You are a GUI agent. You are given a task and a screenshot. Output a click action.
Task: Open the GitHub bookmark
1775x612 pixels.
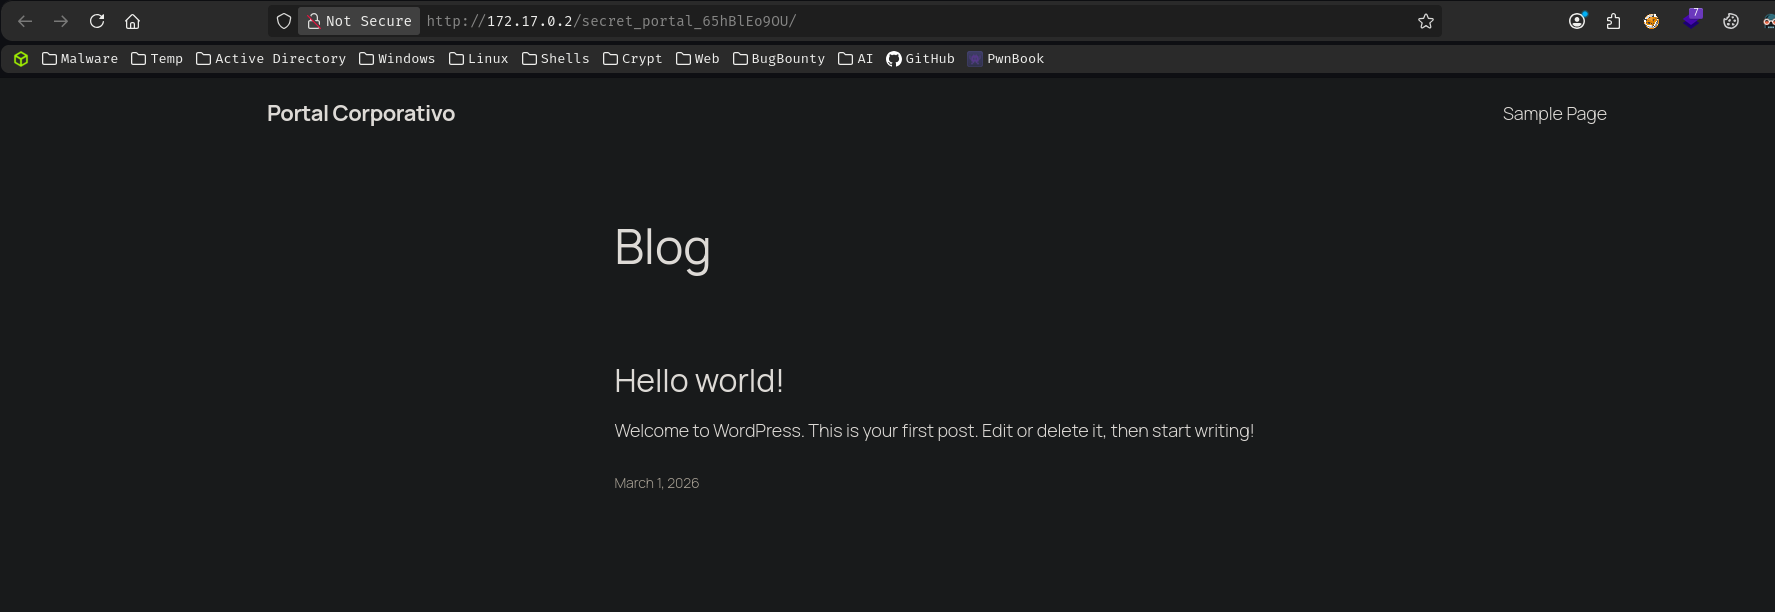pyautogui.click(x=920, y=59)
